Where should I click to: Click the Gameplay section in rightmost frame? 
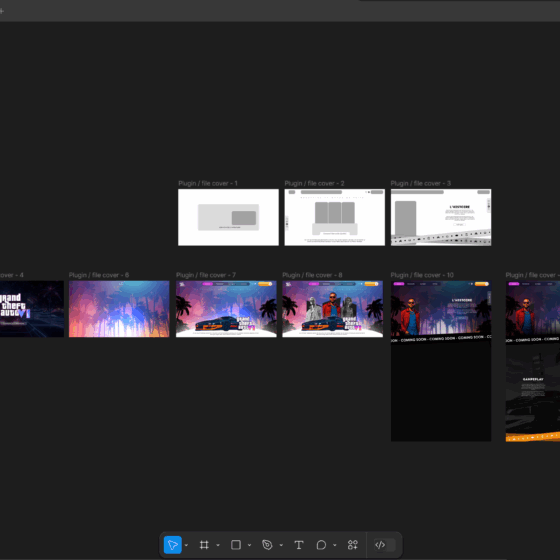pyautogui.click(x=533, y=389)
